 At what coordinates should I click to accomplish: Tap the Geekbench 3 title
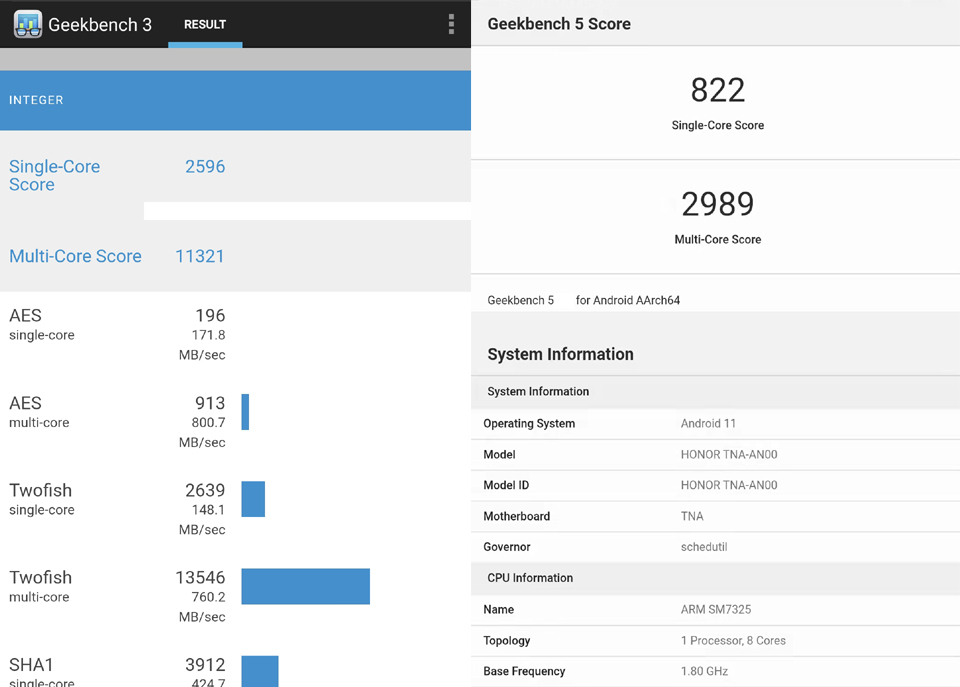(100, 24)
